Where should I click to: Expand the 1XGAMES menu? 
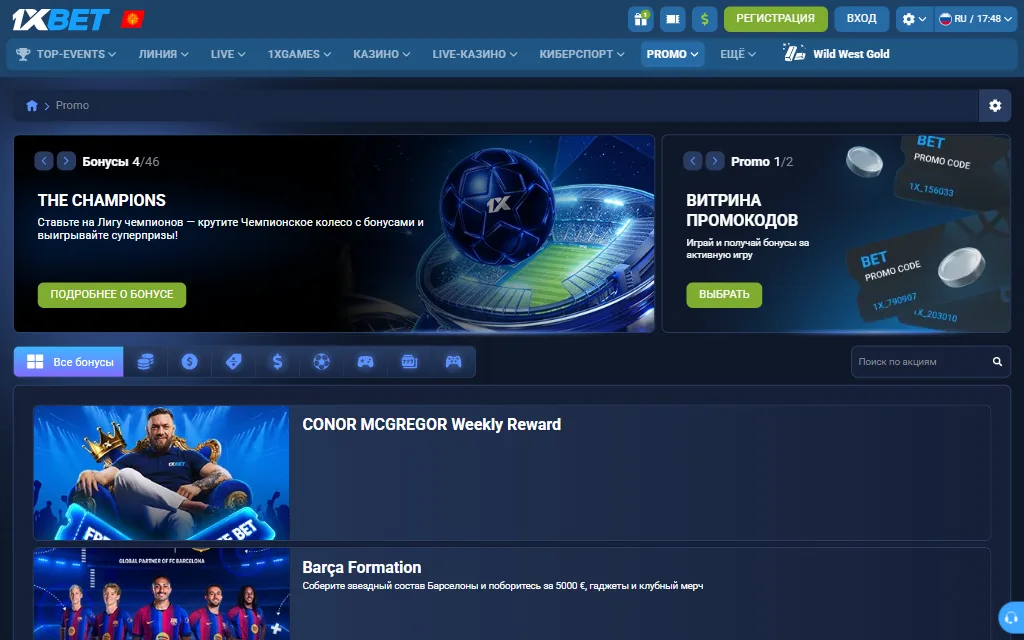click(299, 54)
